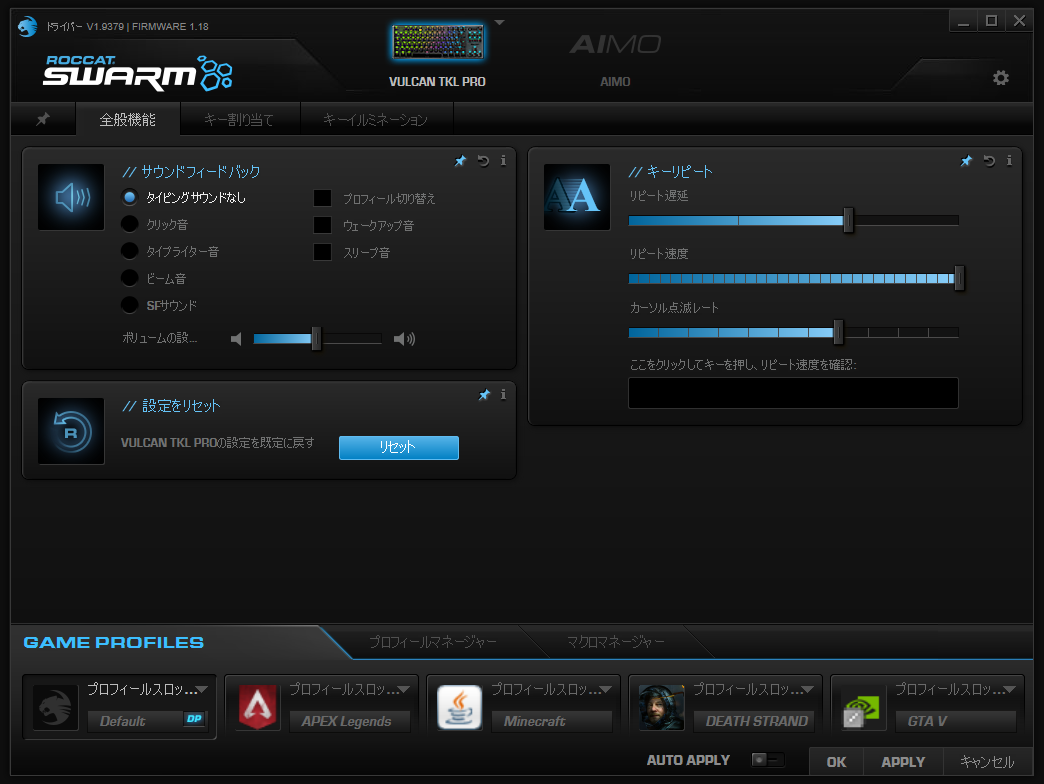Select the 全般機能 tab

coord(127,120)
